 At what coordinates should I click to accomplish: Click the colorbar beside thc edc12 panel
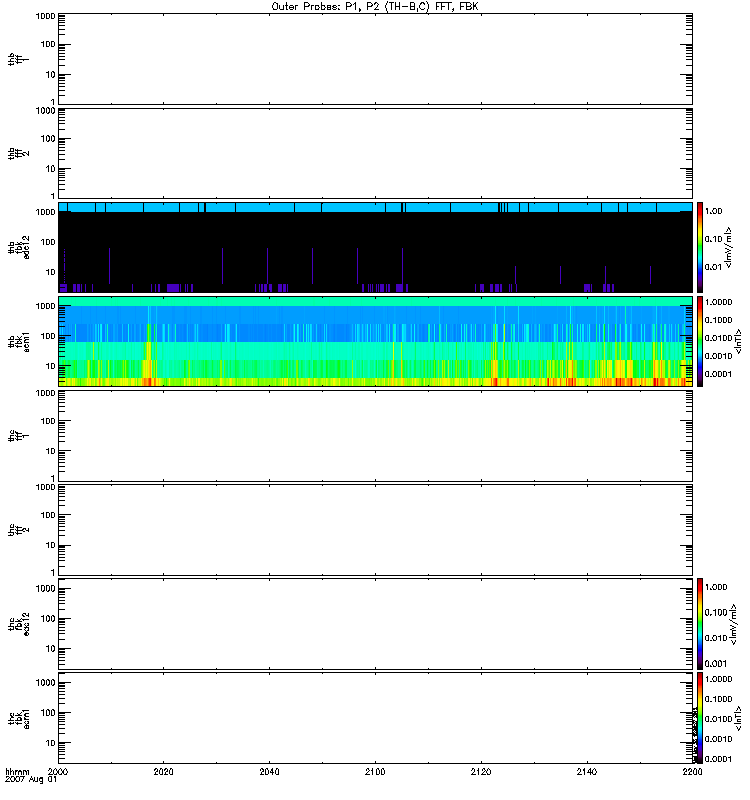700,623
